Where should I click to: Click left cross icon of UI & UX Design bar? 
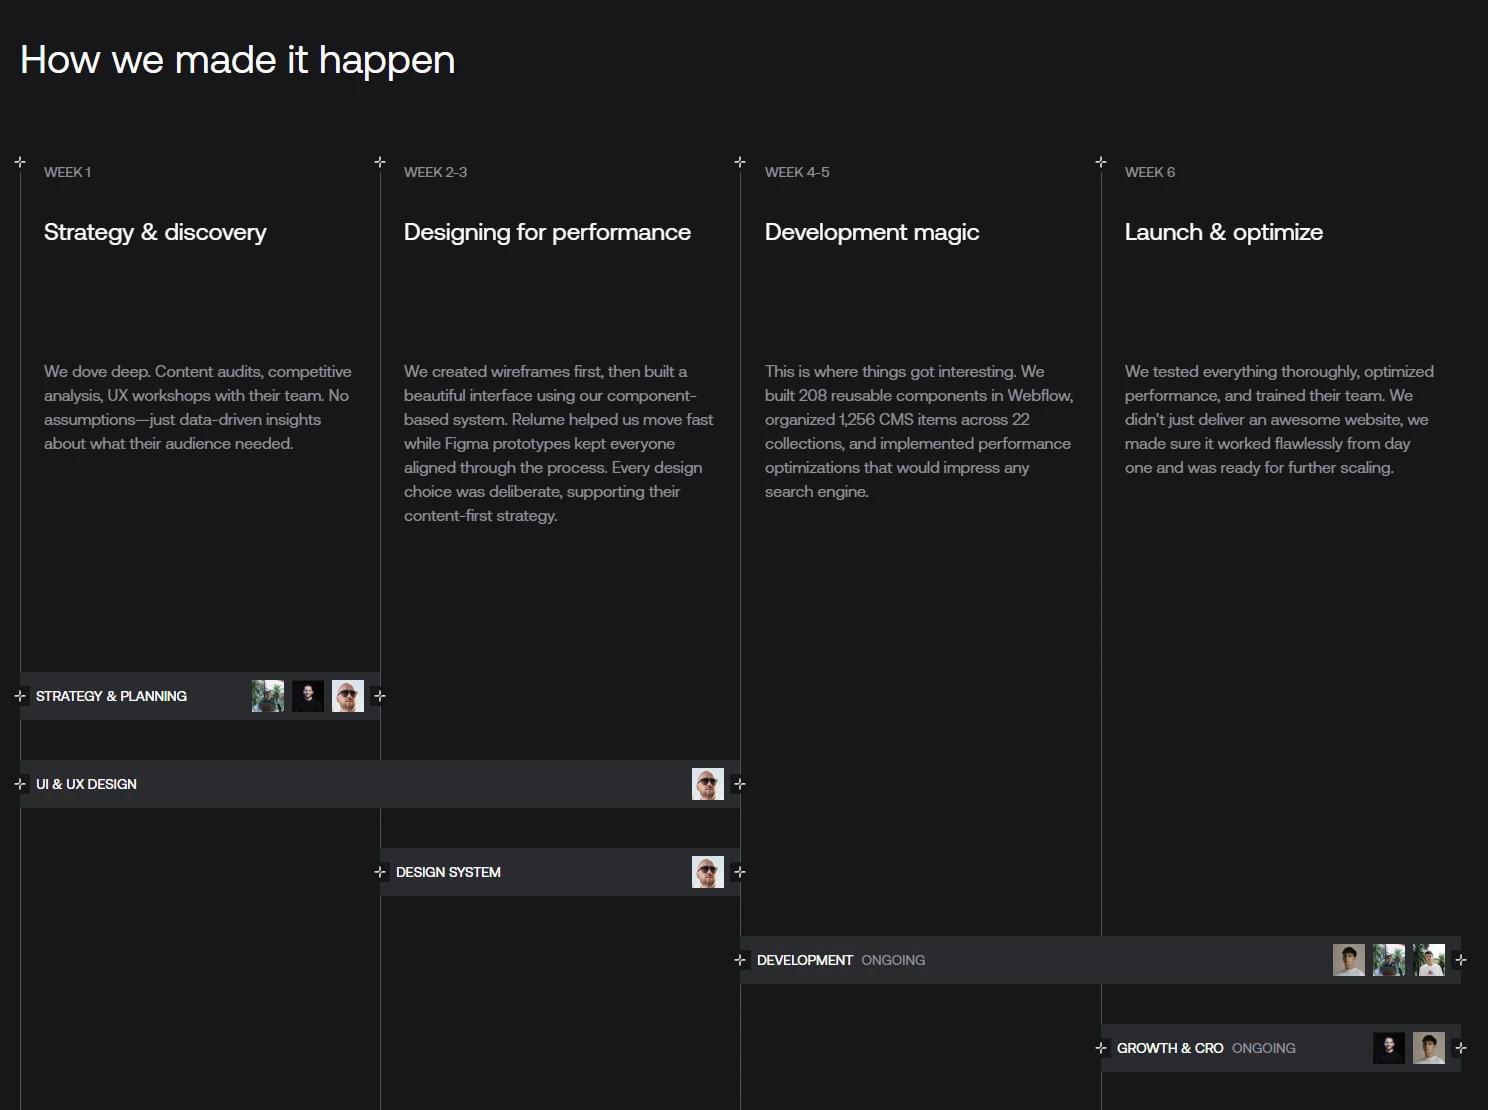coord(20,784)
